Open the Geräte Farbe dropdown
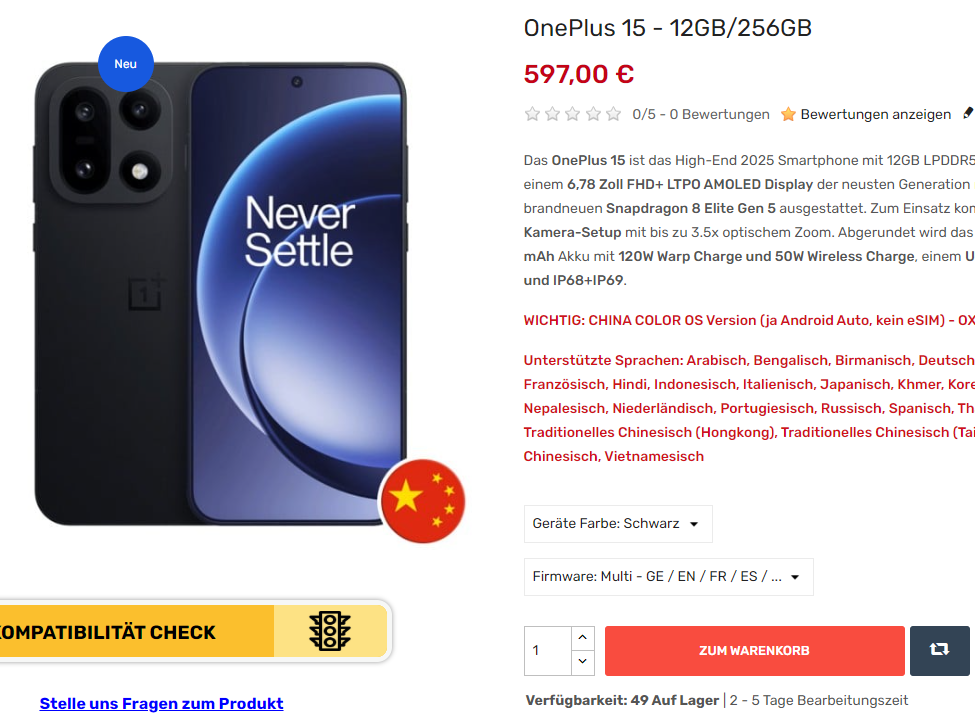The height and width of the screenshot is (715, 975). click(x=618, y=524)
